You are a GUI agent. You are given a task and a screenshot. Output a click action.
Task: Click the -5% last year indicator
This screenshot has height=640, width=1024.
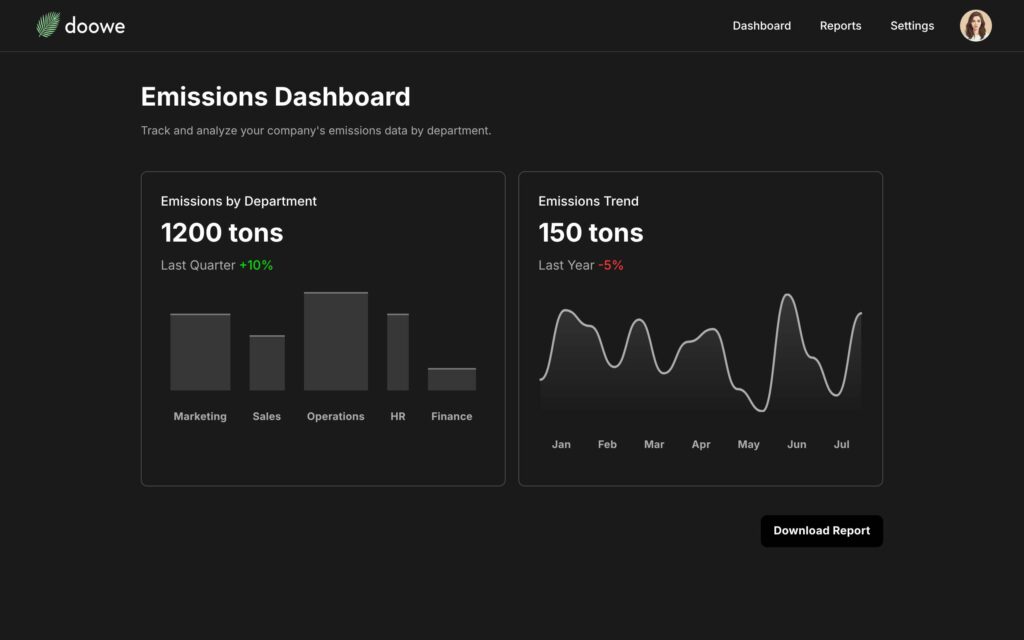point(610,265)
